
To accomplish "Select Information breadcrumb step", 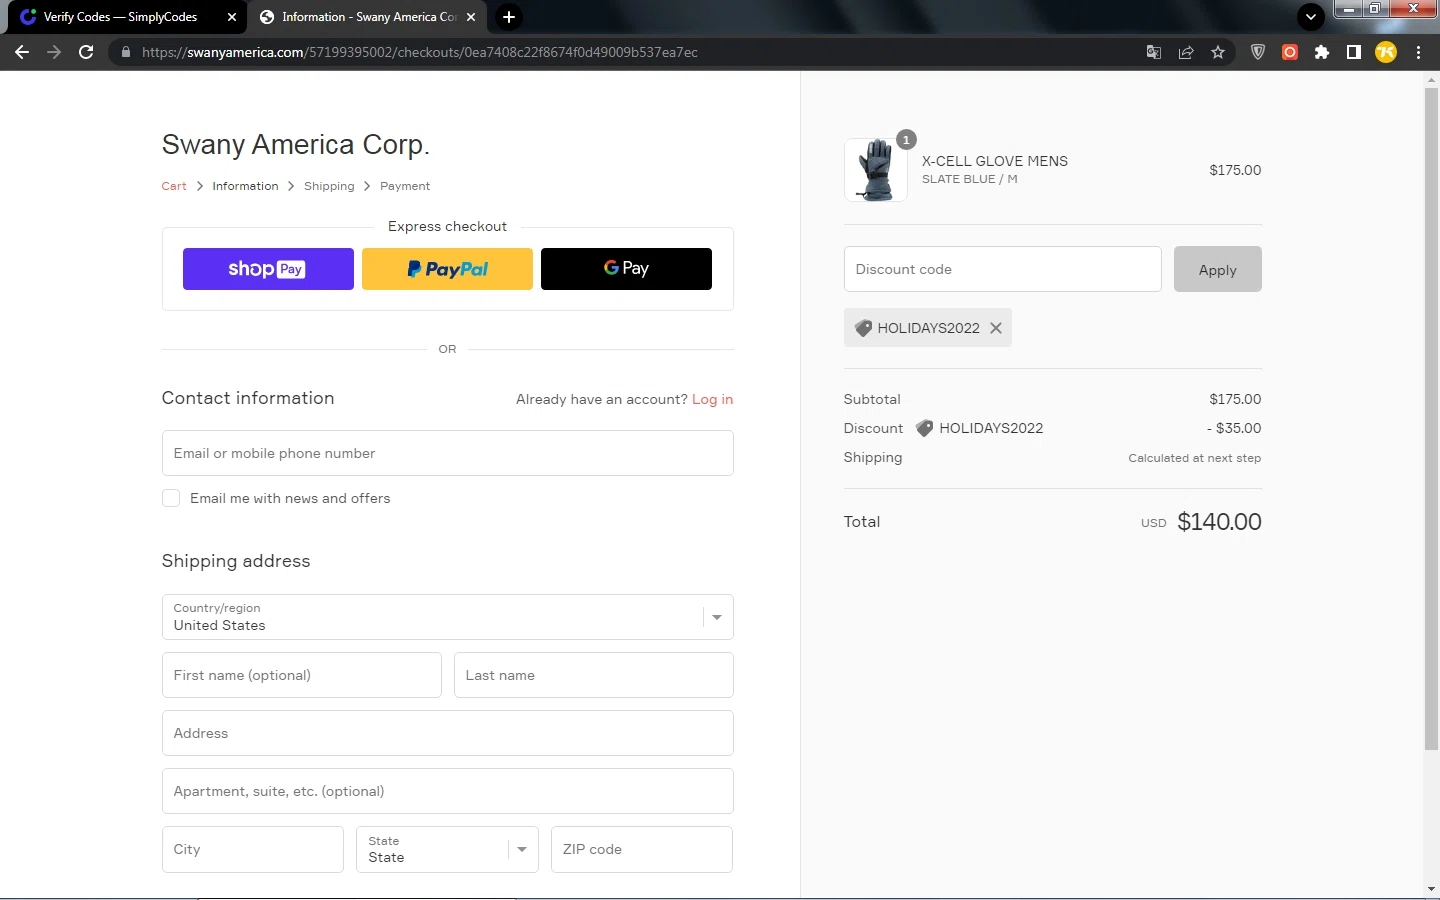I will pyautogui.click(x=245, y=186).
